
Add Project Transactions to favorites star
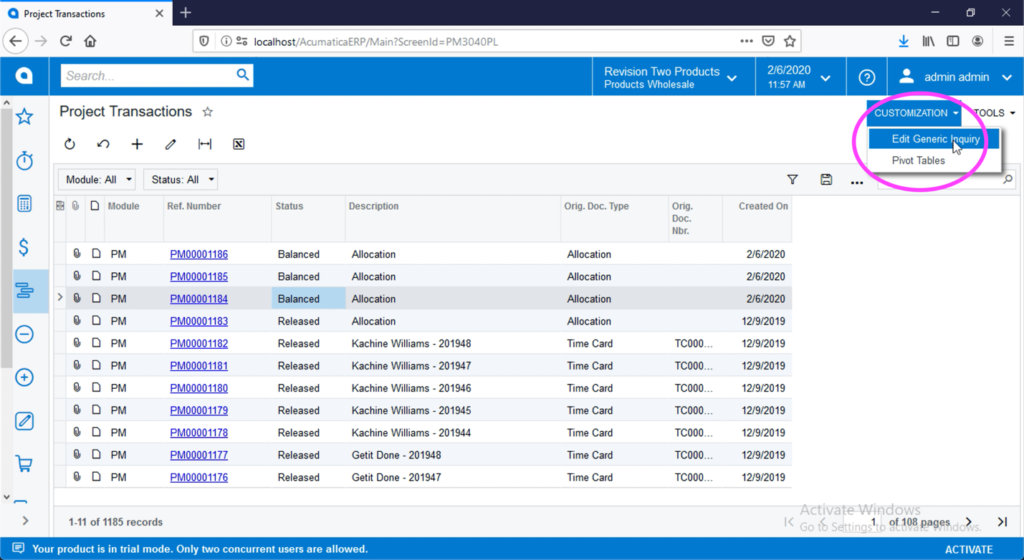click(208, 112)
